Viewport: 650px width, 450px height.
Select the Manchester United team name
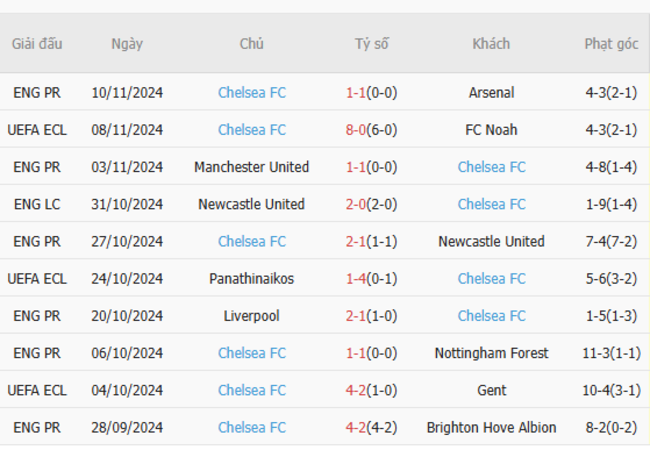coord(252,167)
